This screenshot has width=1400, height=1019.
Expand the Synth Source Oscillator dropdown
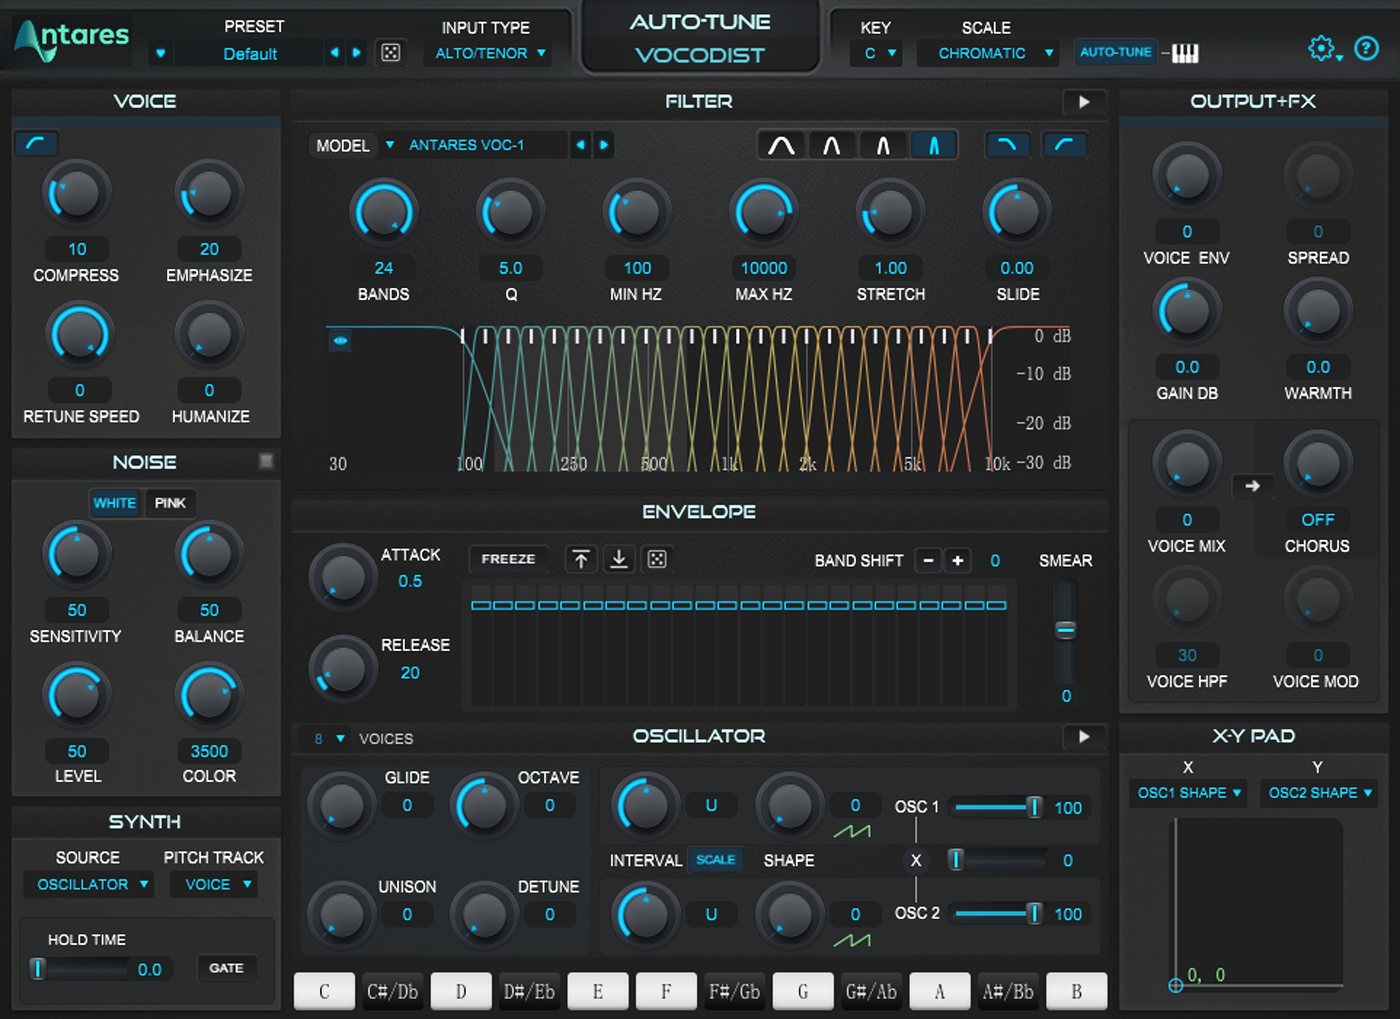click(90, 884)
